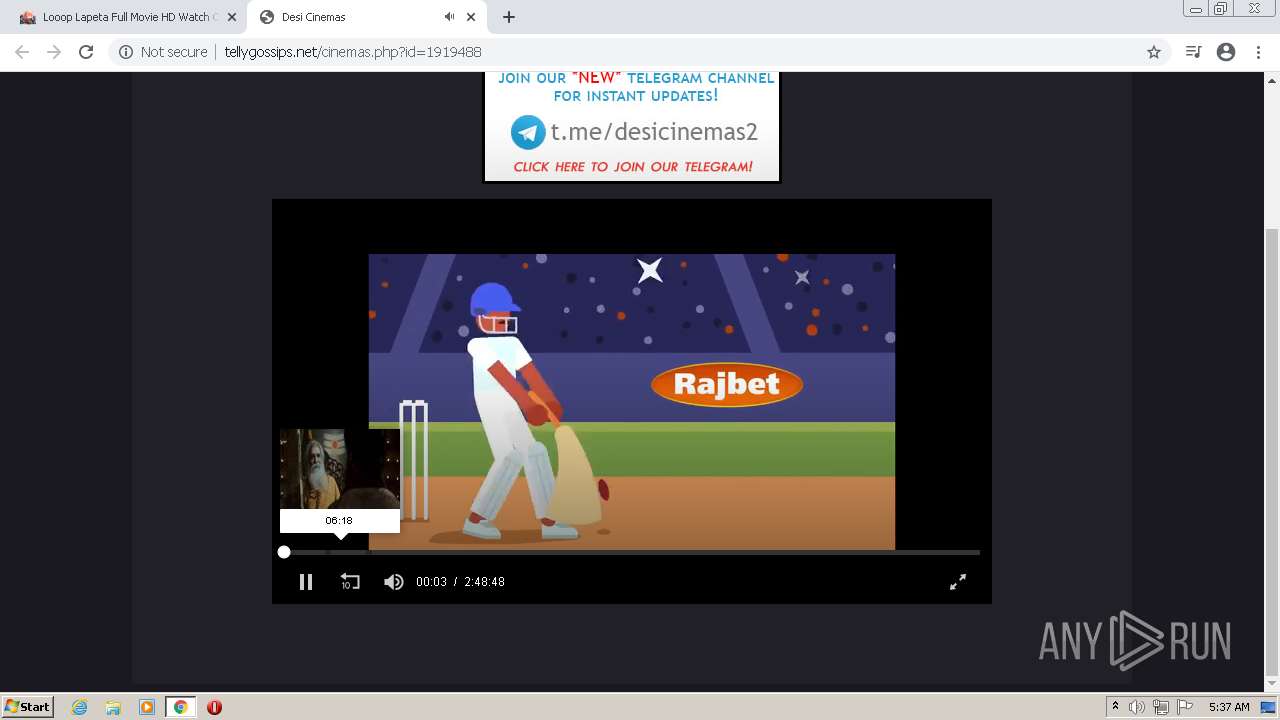The width and height of the screenshot is (1280, 720).
Task: Pause the video playback
Action: [x=306, y=582]
